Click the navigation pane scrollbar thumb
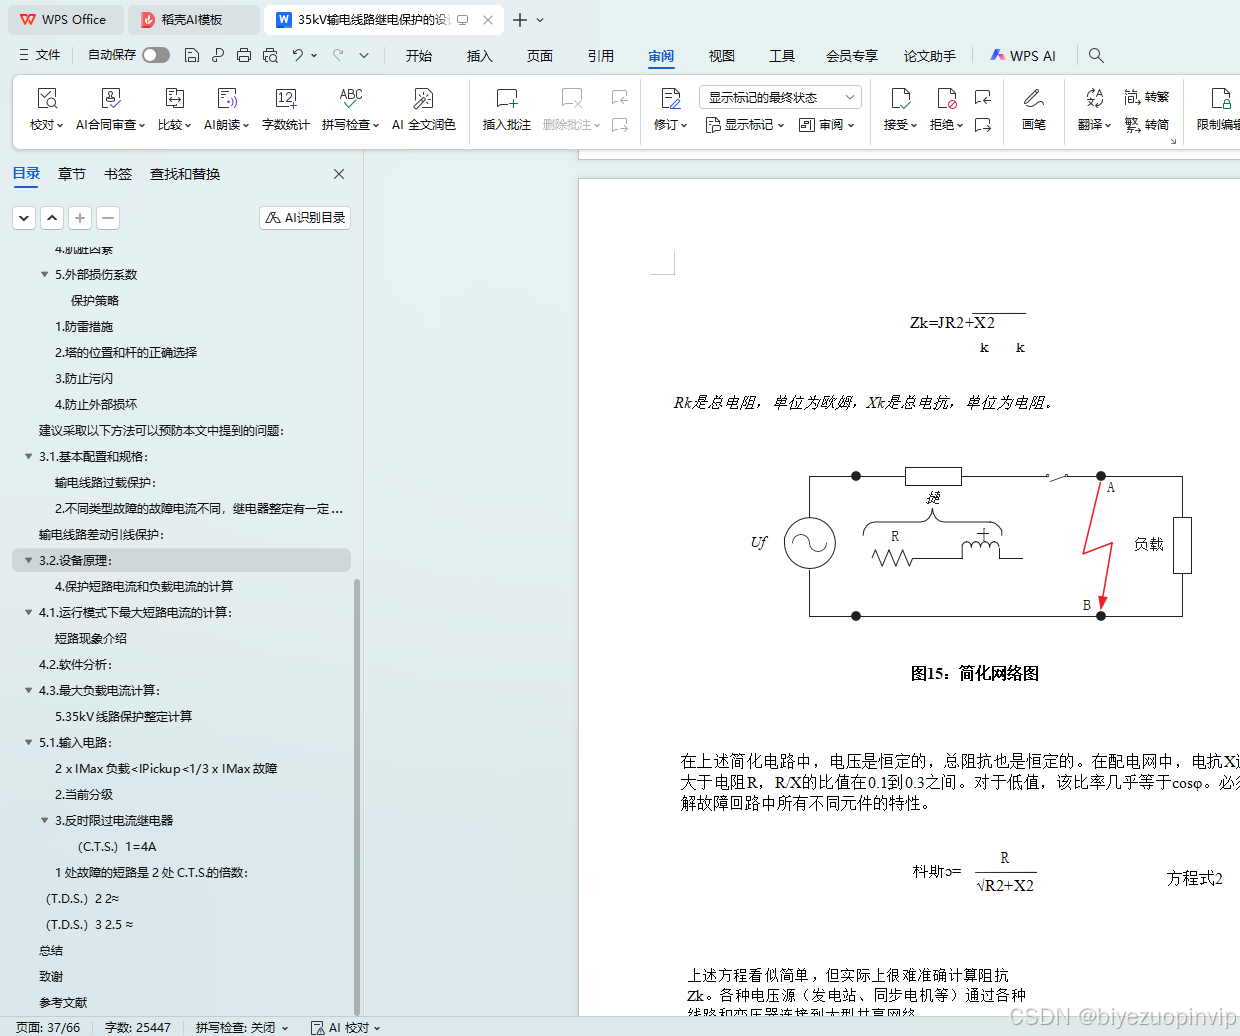Viewport: 1240px width, 1036px height. [x=357, y=795]
